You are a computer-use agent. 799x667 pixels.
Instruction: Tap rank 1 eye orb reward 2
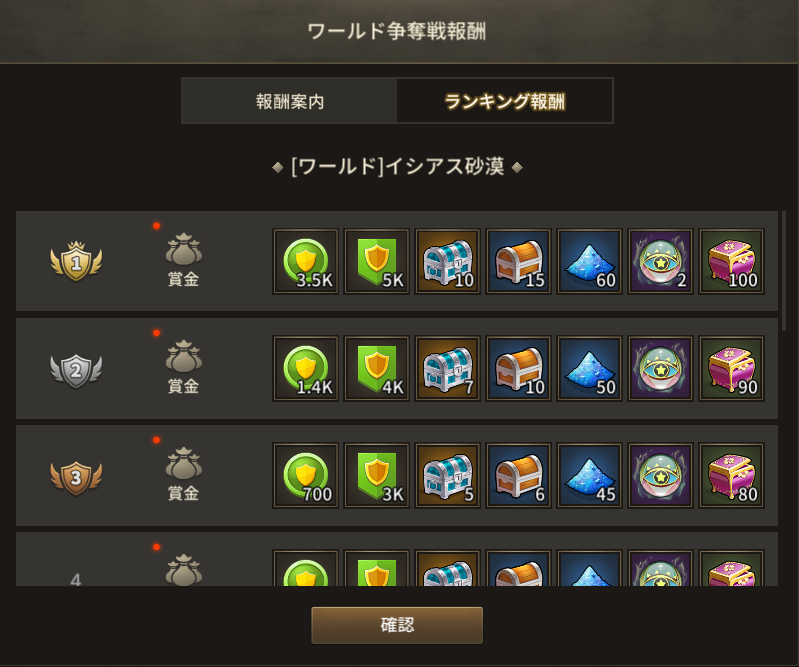click(660, 261)
